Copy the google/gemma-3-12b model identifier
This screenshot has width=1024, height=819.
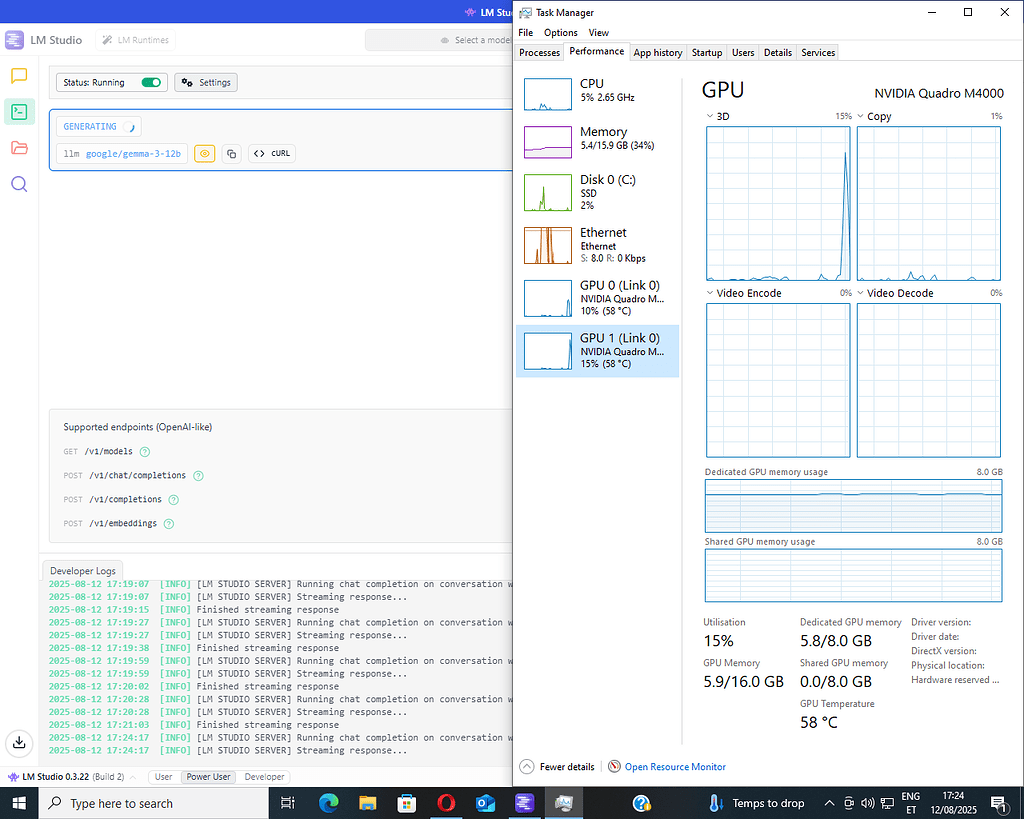point(231,154)
